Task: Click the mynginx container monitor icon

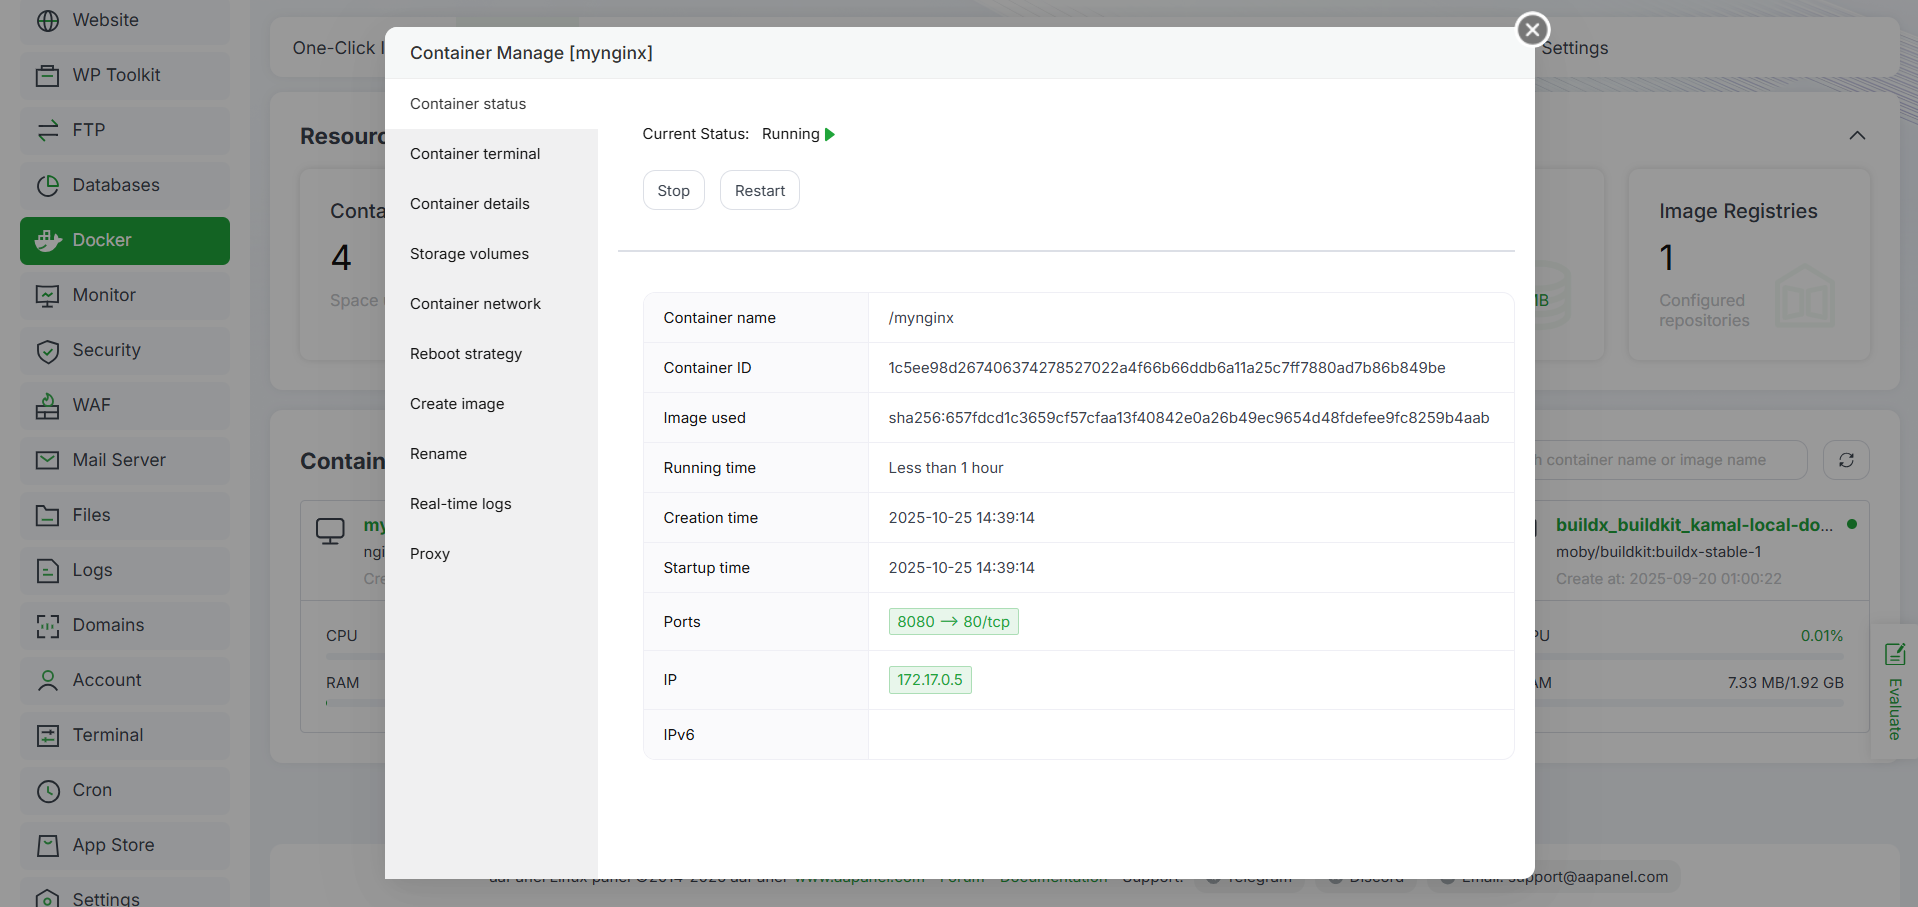Action: coord(330,530)
